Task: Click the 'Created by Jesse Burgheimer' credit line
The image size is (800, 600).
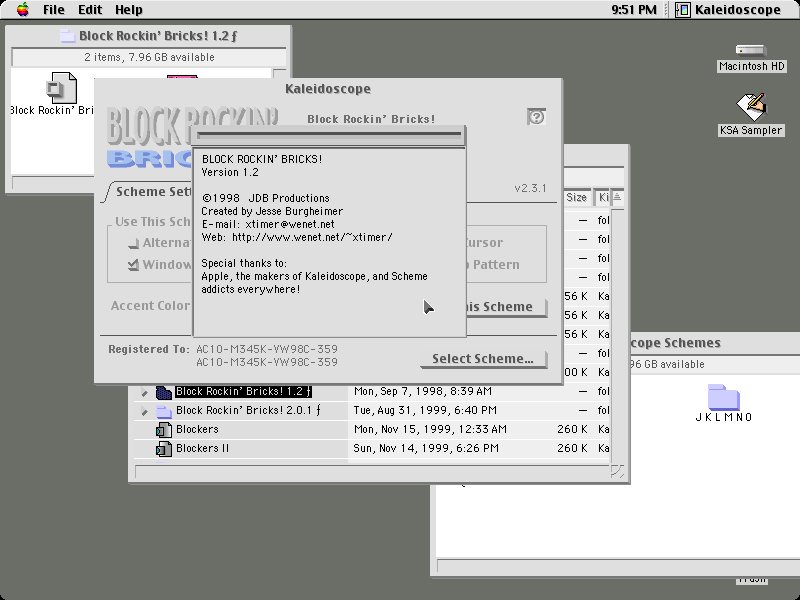Action: click(x=272, y=211)
